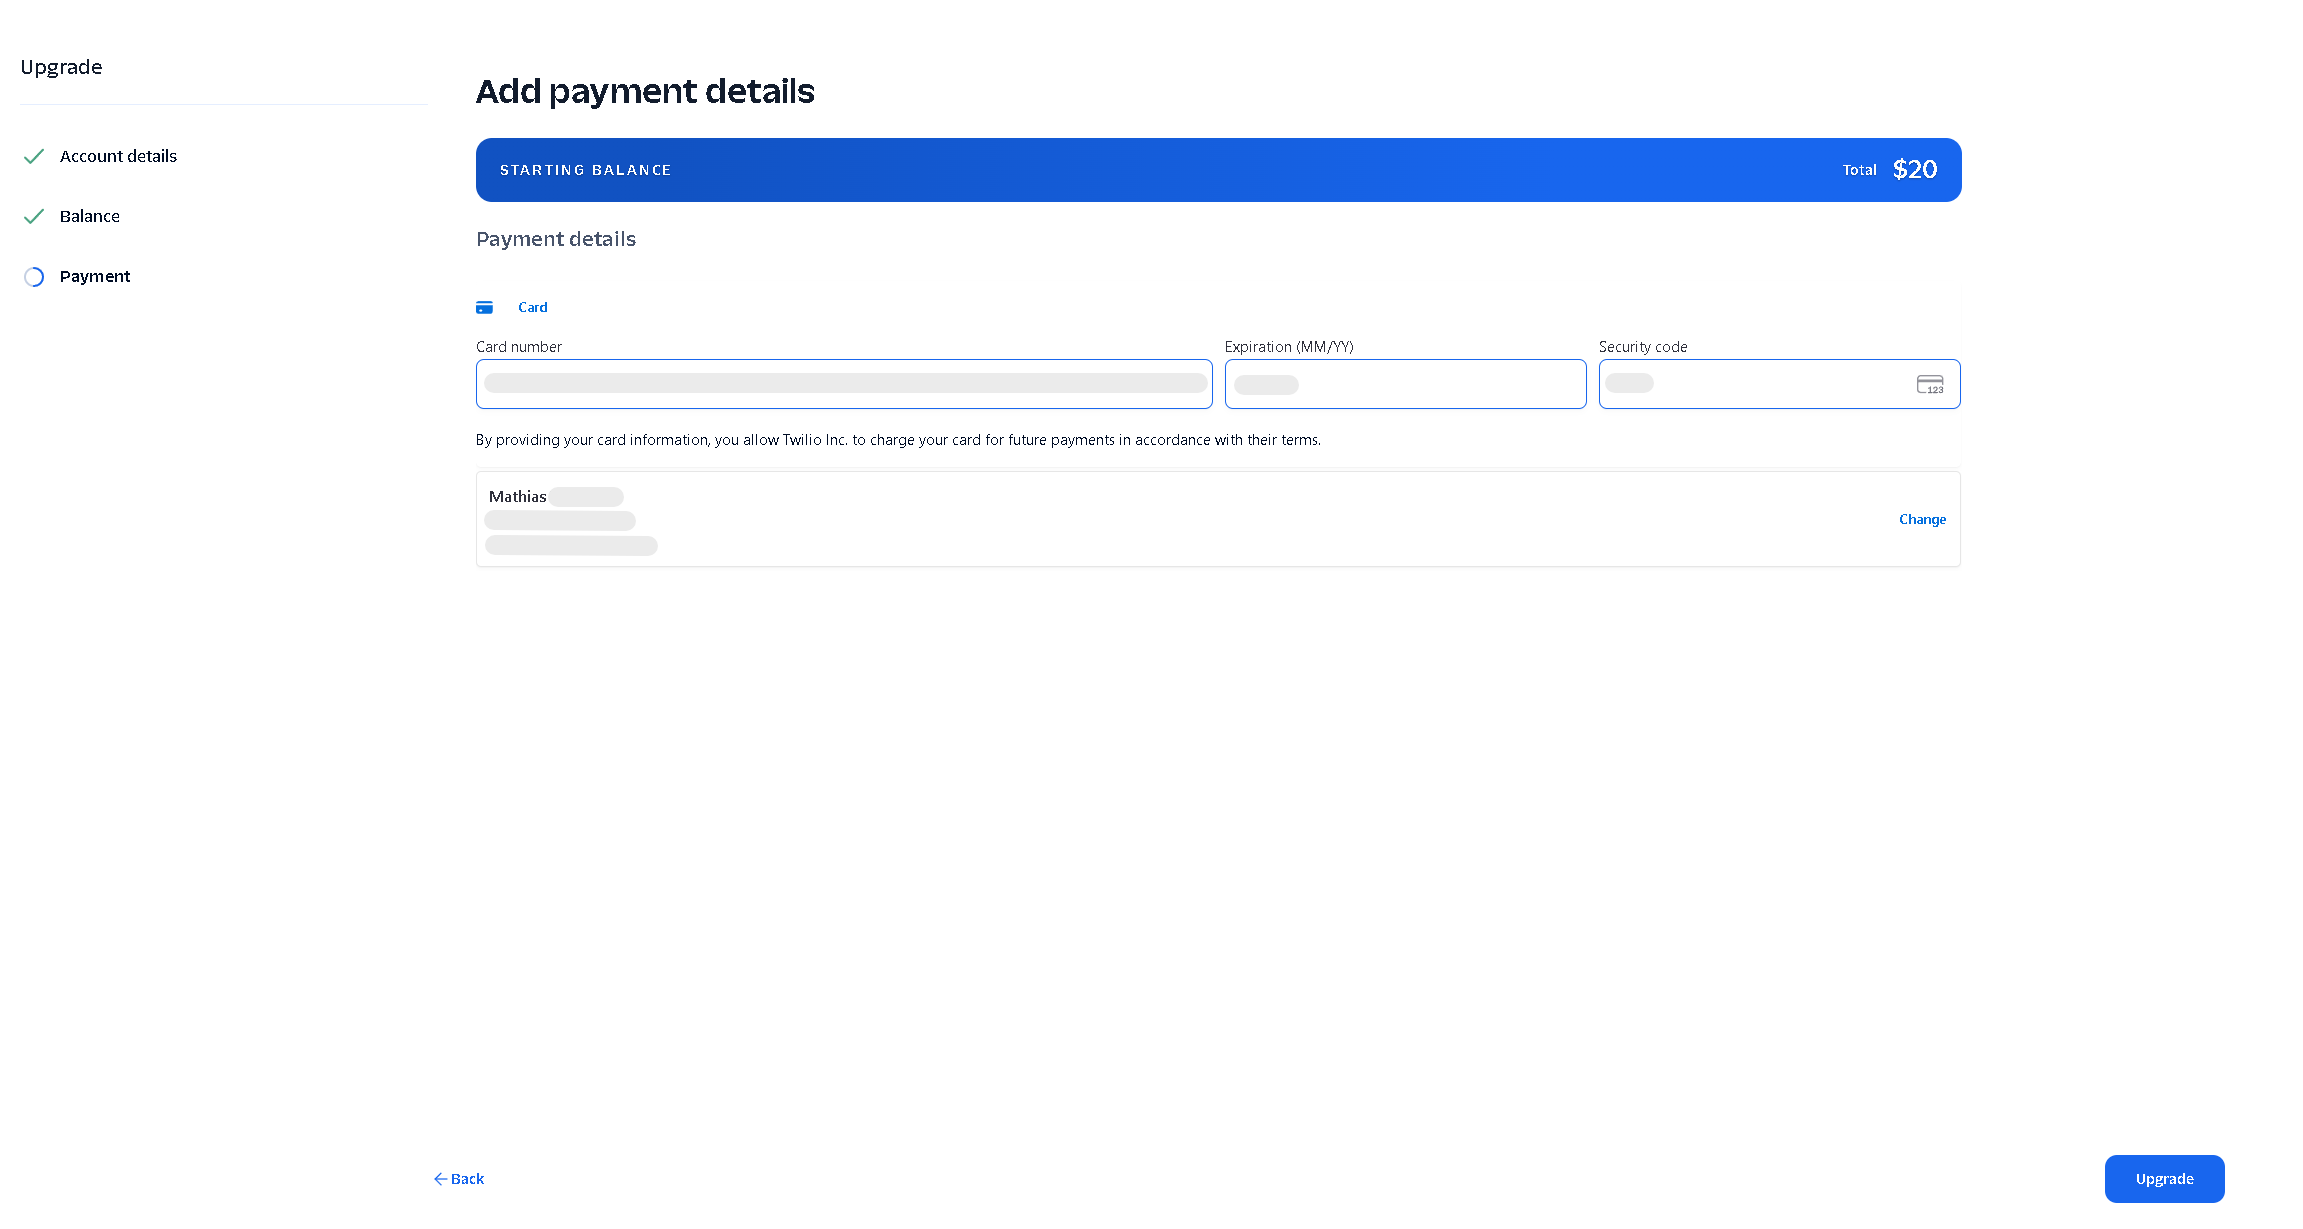Click the Balance step checkmark icon
2303x1229 pixels.
pos(34,216)
